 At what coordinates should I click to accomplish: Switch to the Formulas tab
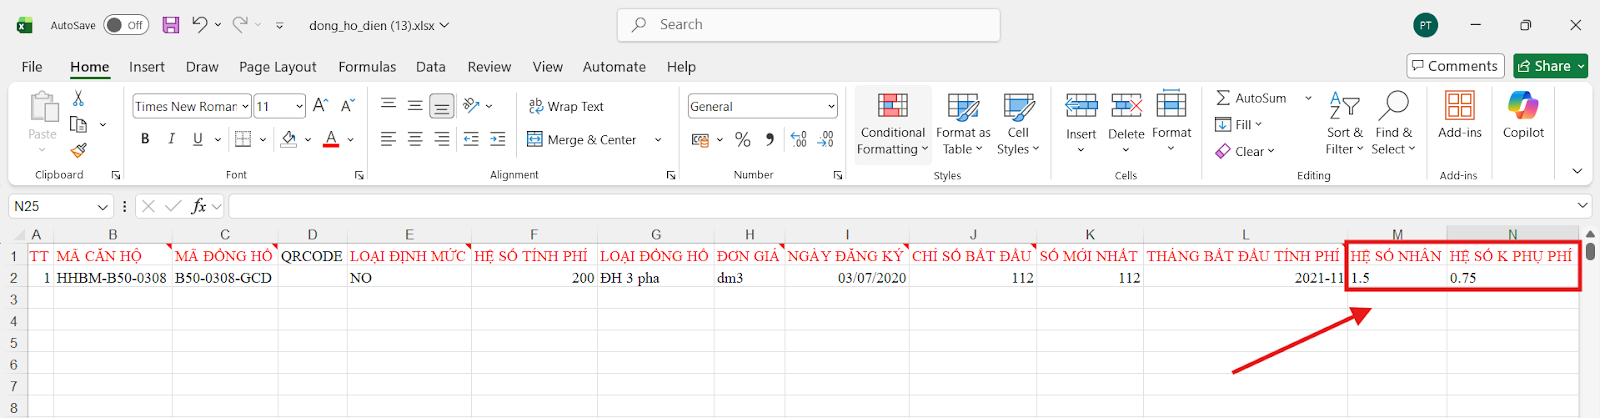tap(367, 67)
